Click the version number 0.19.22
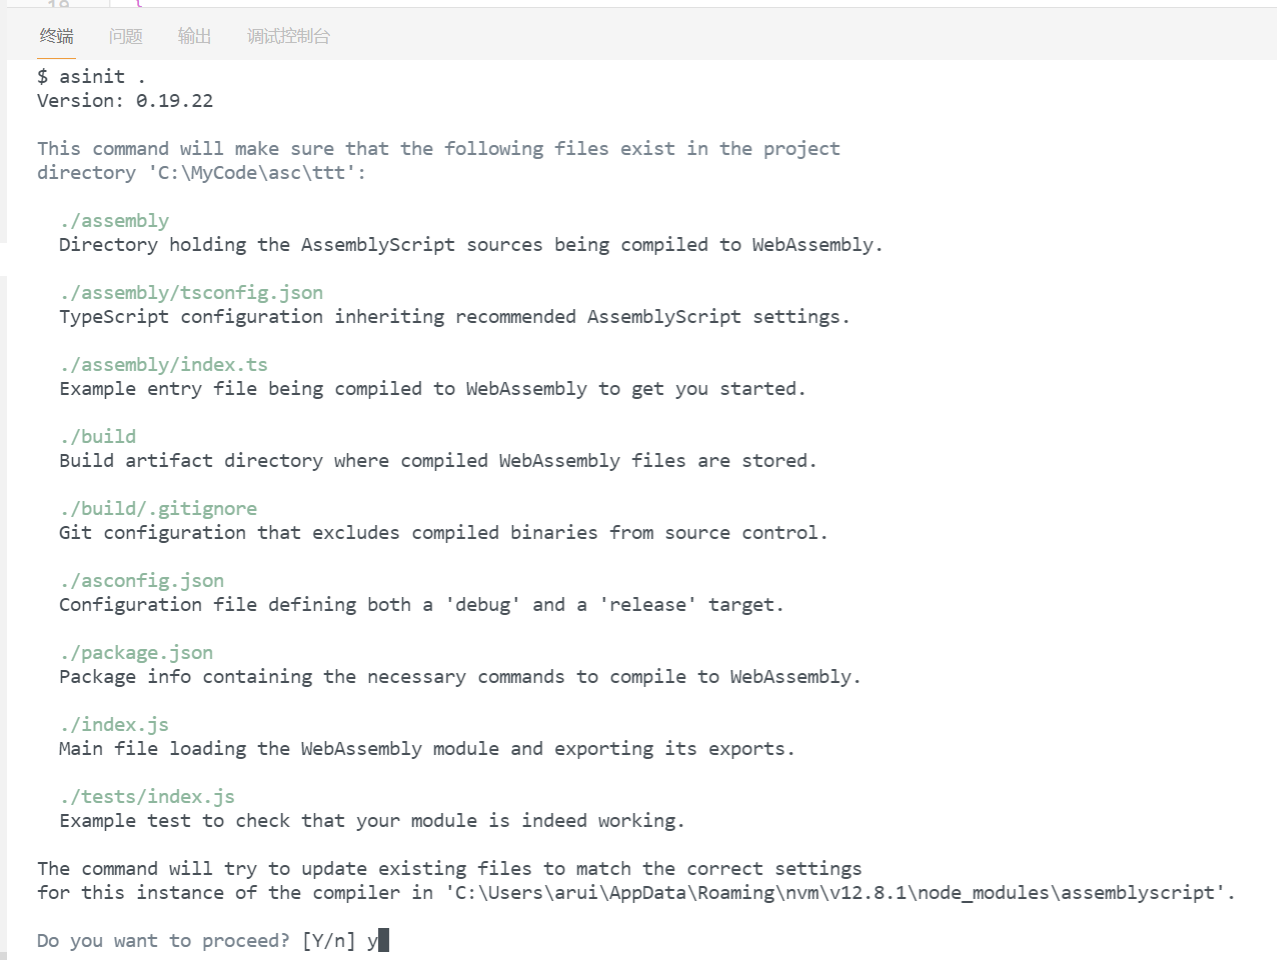This screenshot has width=1277, height=960. 174,101
